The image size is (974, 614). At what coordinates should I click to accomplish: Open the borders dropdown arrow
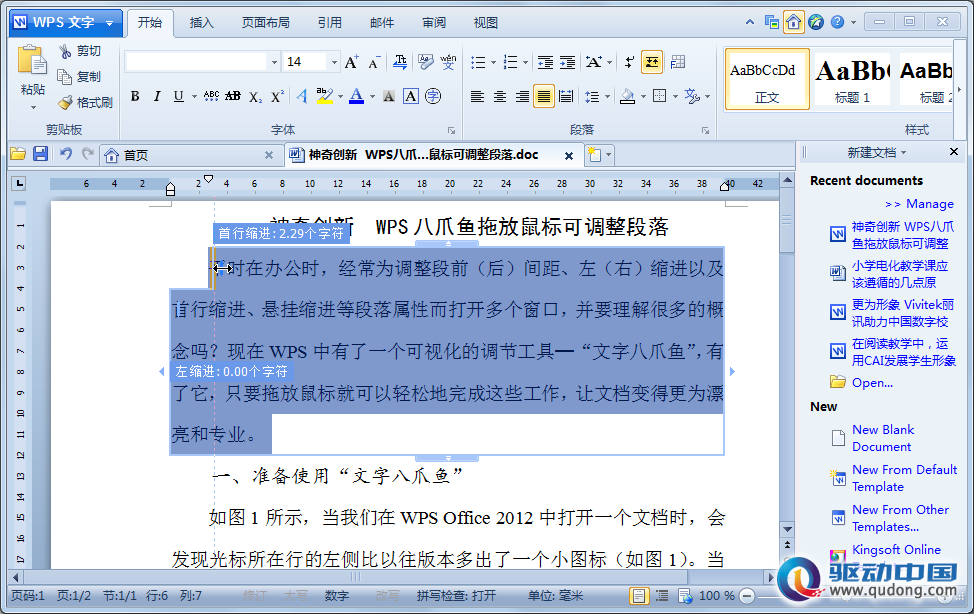(x=675, y=96)
